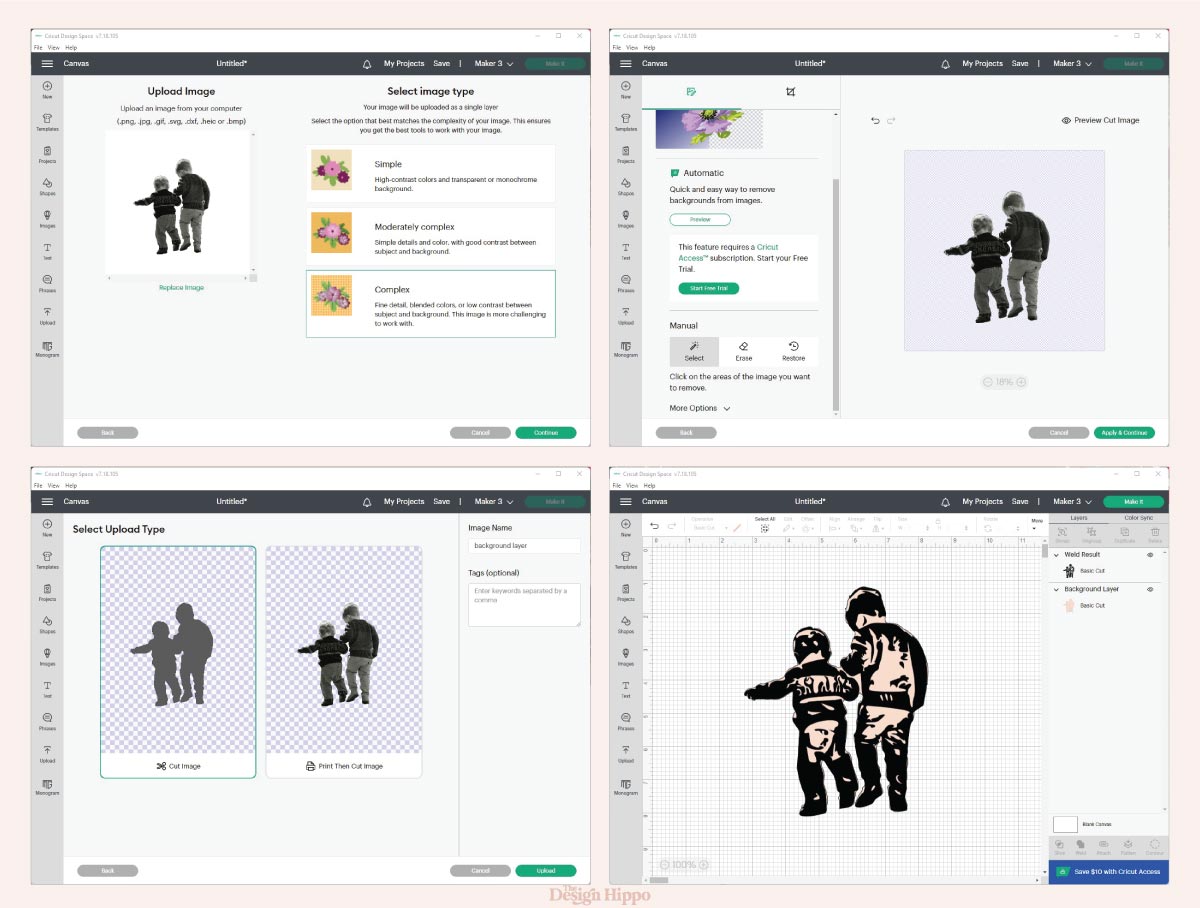Click the Weld icon in the Layers panel
The image size is (1200, 908).
click(1080, 845)
